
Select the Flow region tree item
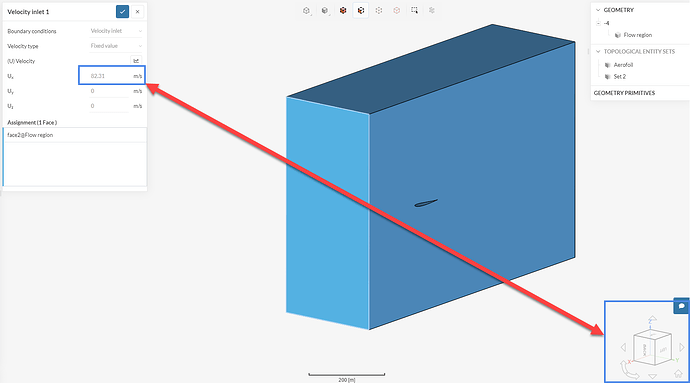(x=638, y=35)
